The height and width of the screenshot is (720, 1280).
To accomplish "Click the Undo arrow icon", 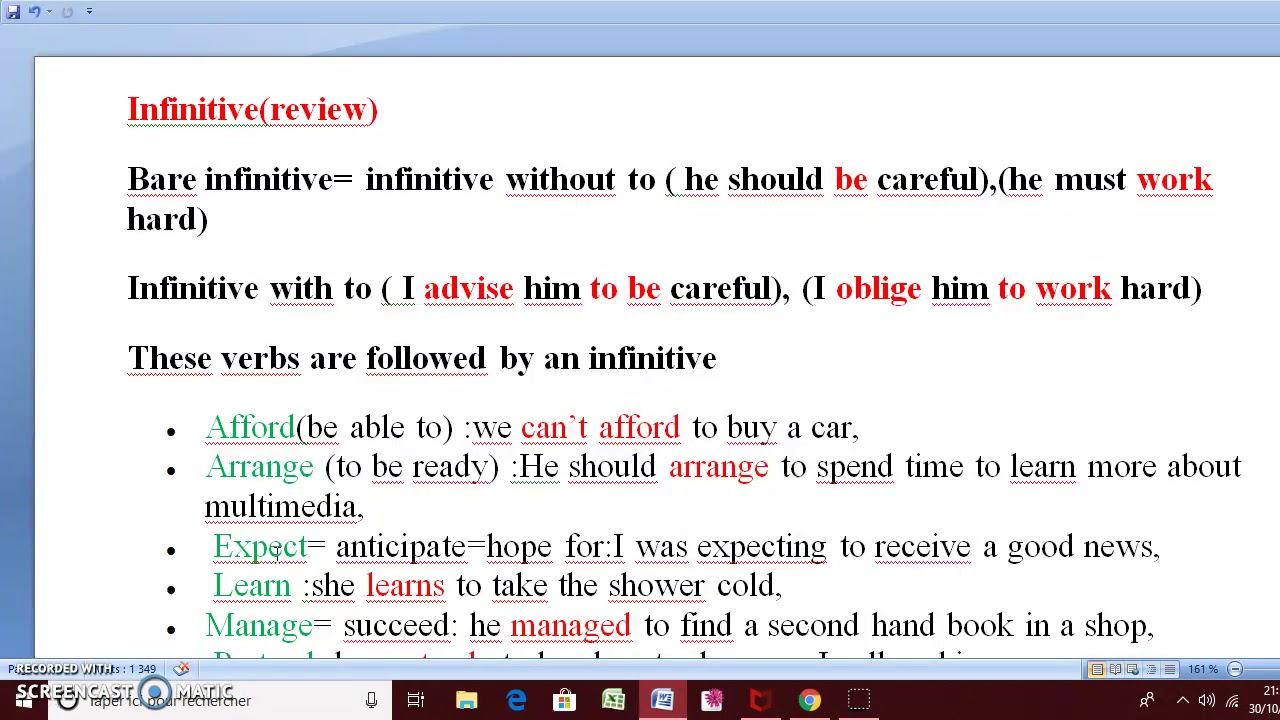I will pos(33,11).
